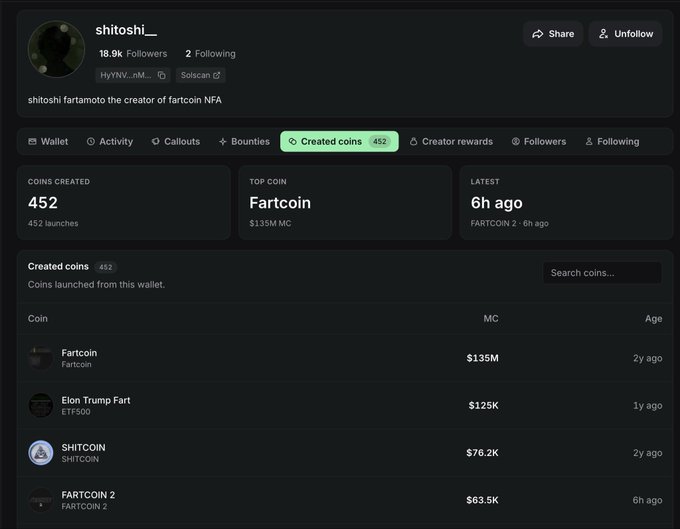Open the Solscan external link

pyautogui.click(x=200, y=75)
